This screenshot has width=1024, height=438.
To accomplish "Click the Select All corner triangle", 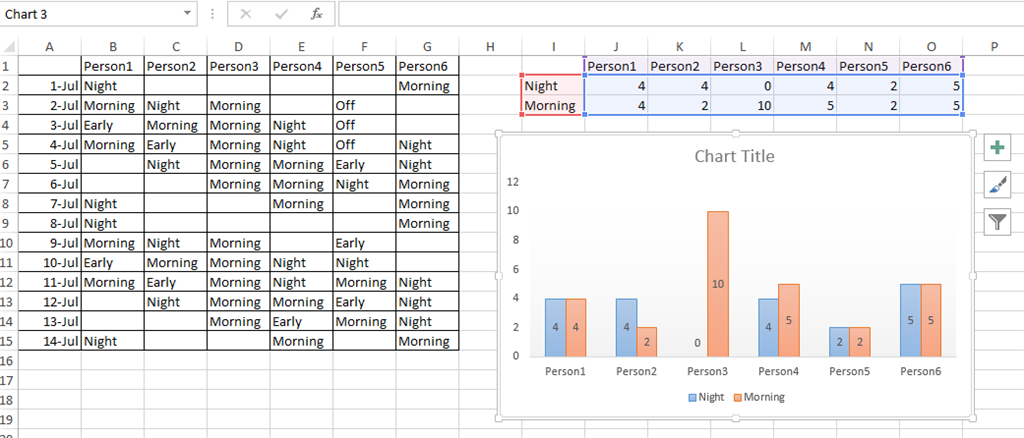I will (9, 46).
